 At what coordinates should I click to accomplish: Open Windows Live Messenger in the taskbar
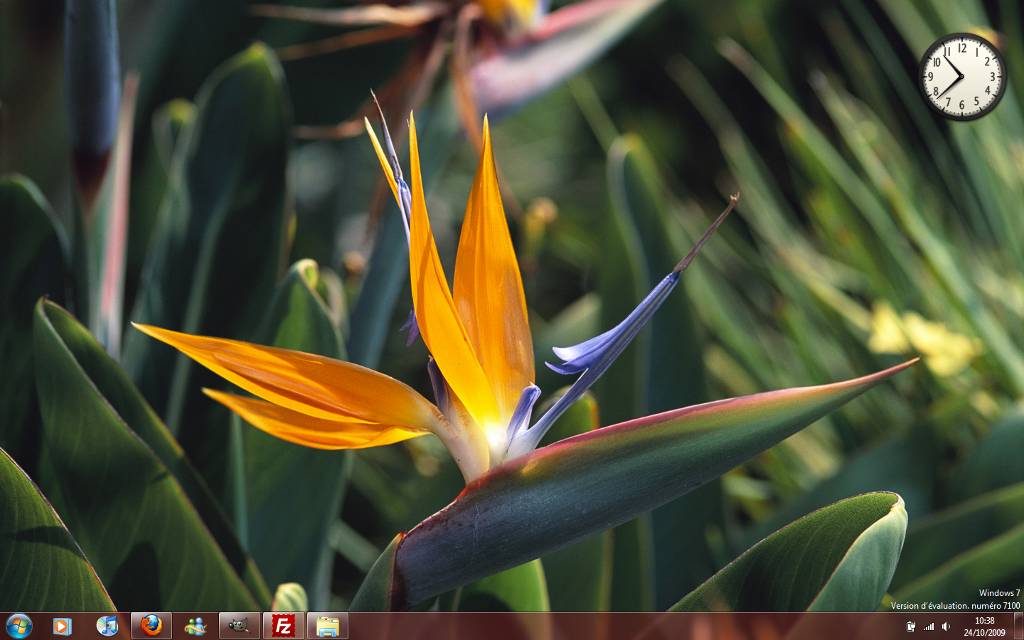point(195,626)
